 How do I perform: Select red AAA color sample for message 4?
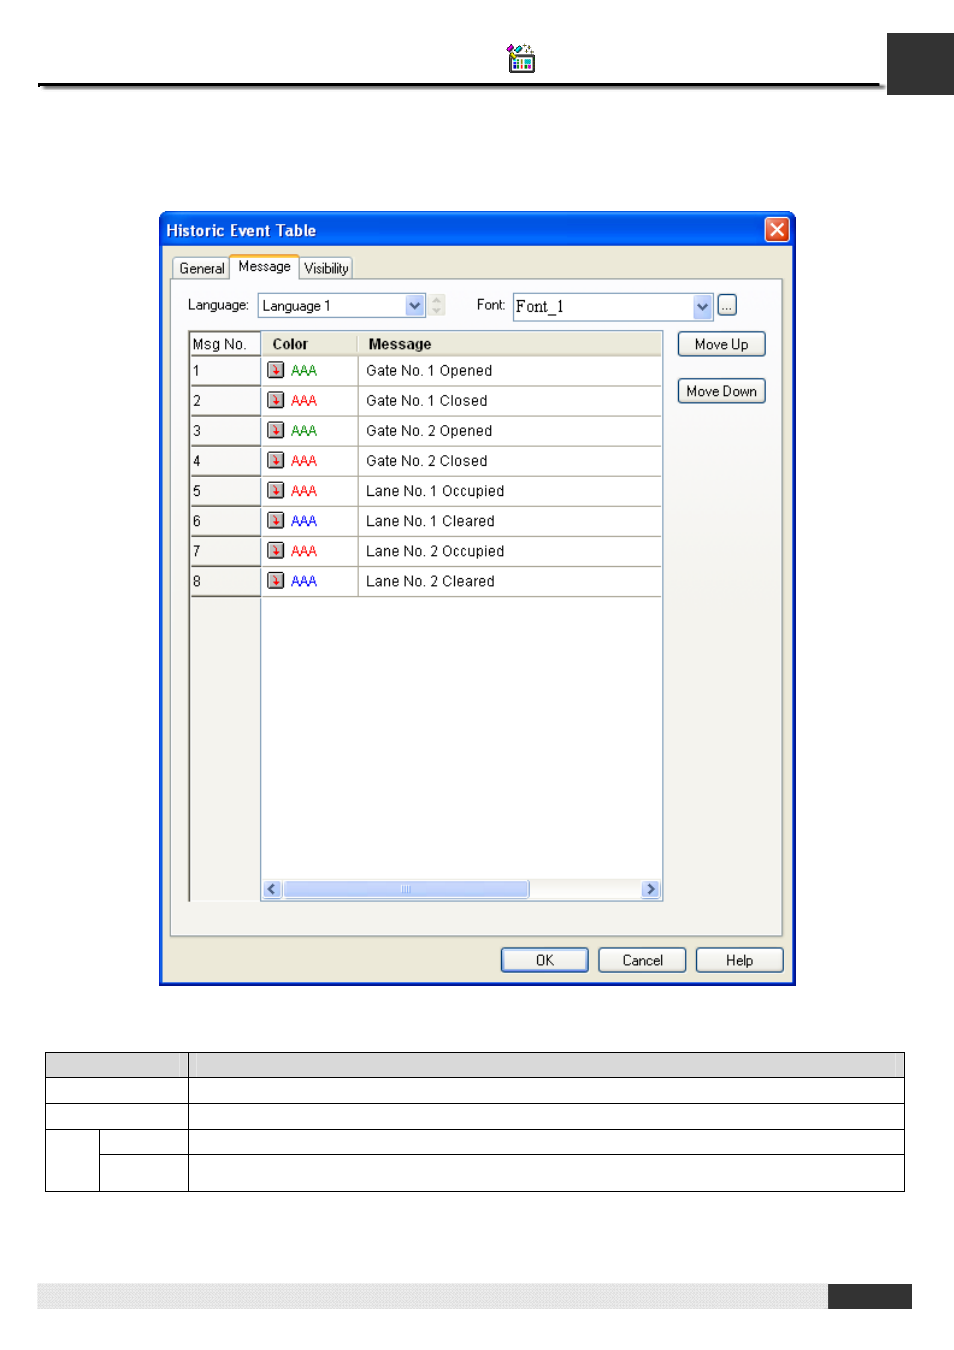[304, 461]
